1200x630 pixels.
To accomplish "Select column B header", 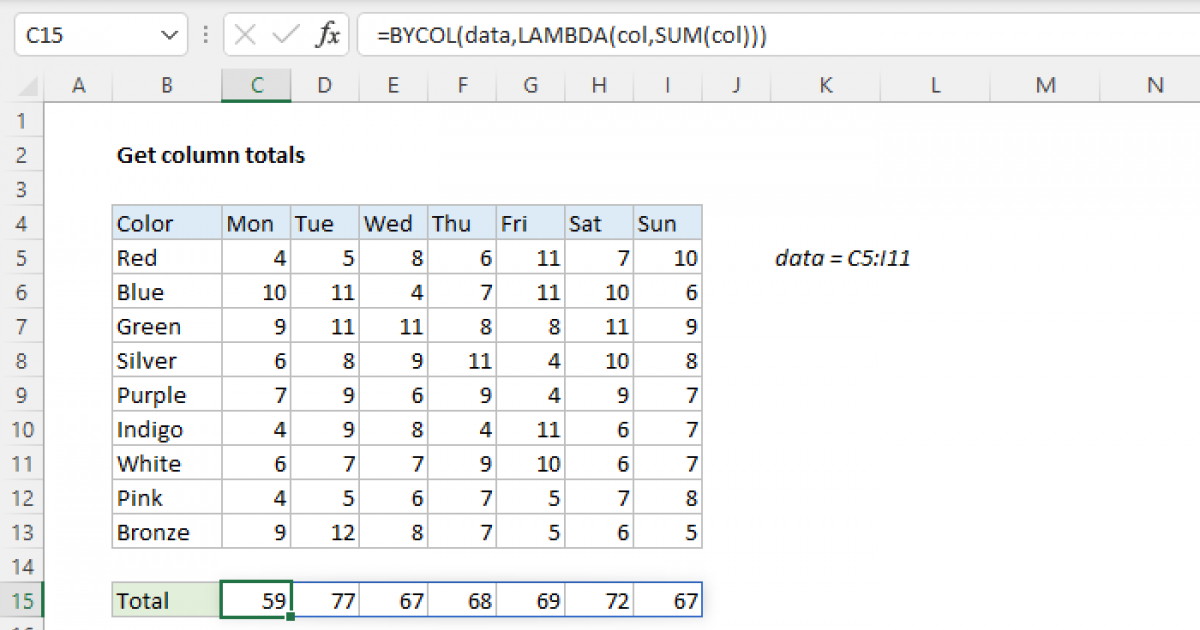I will pyautogui.click(x=166, y=87).
